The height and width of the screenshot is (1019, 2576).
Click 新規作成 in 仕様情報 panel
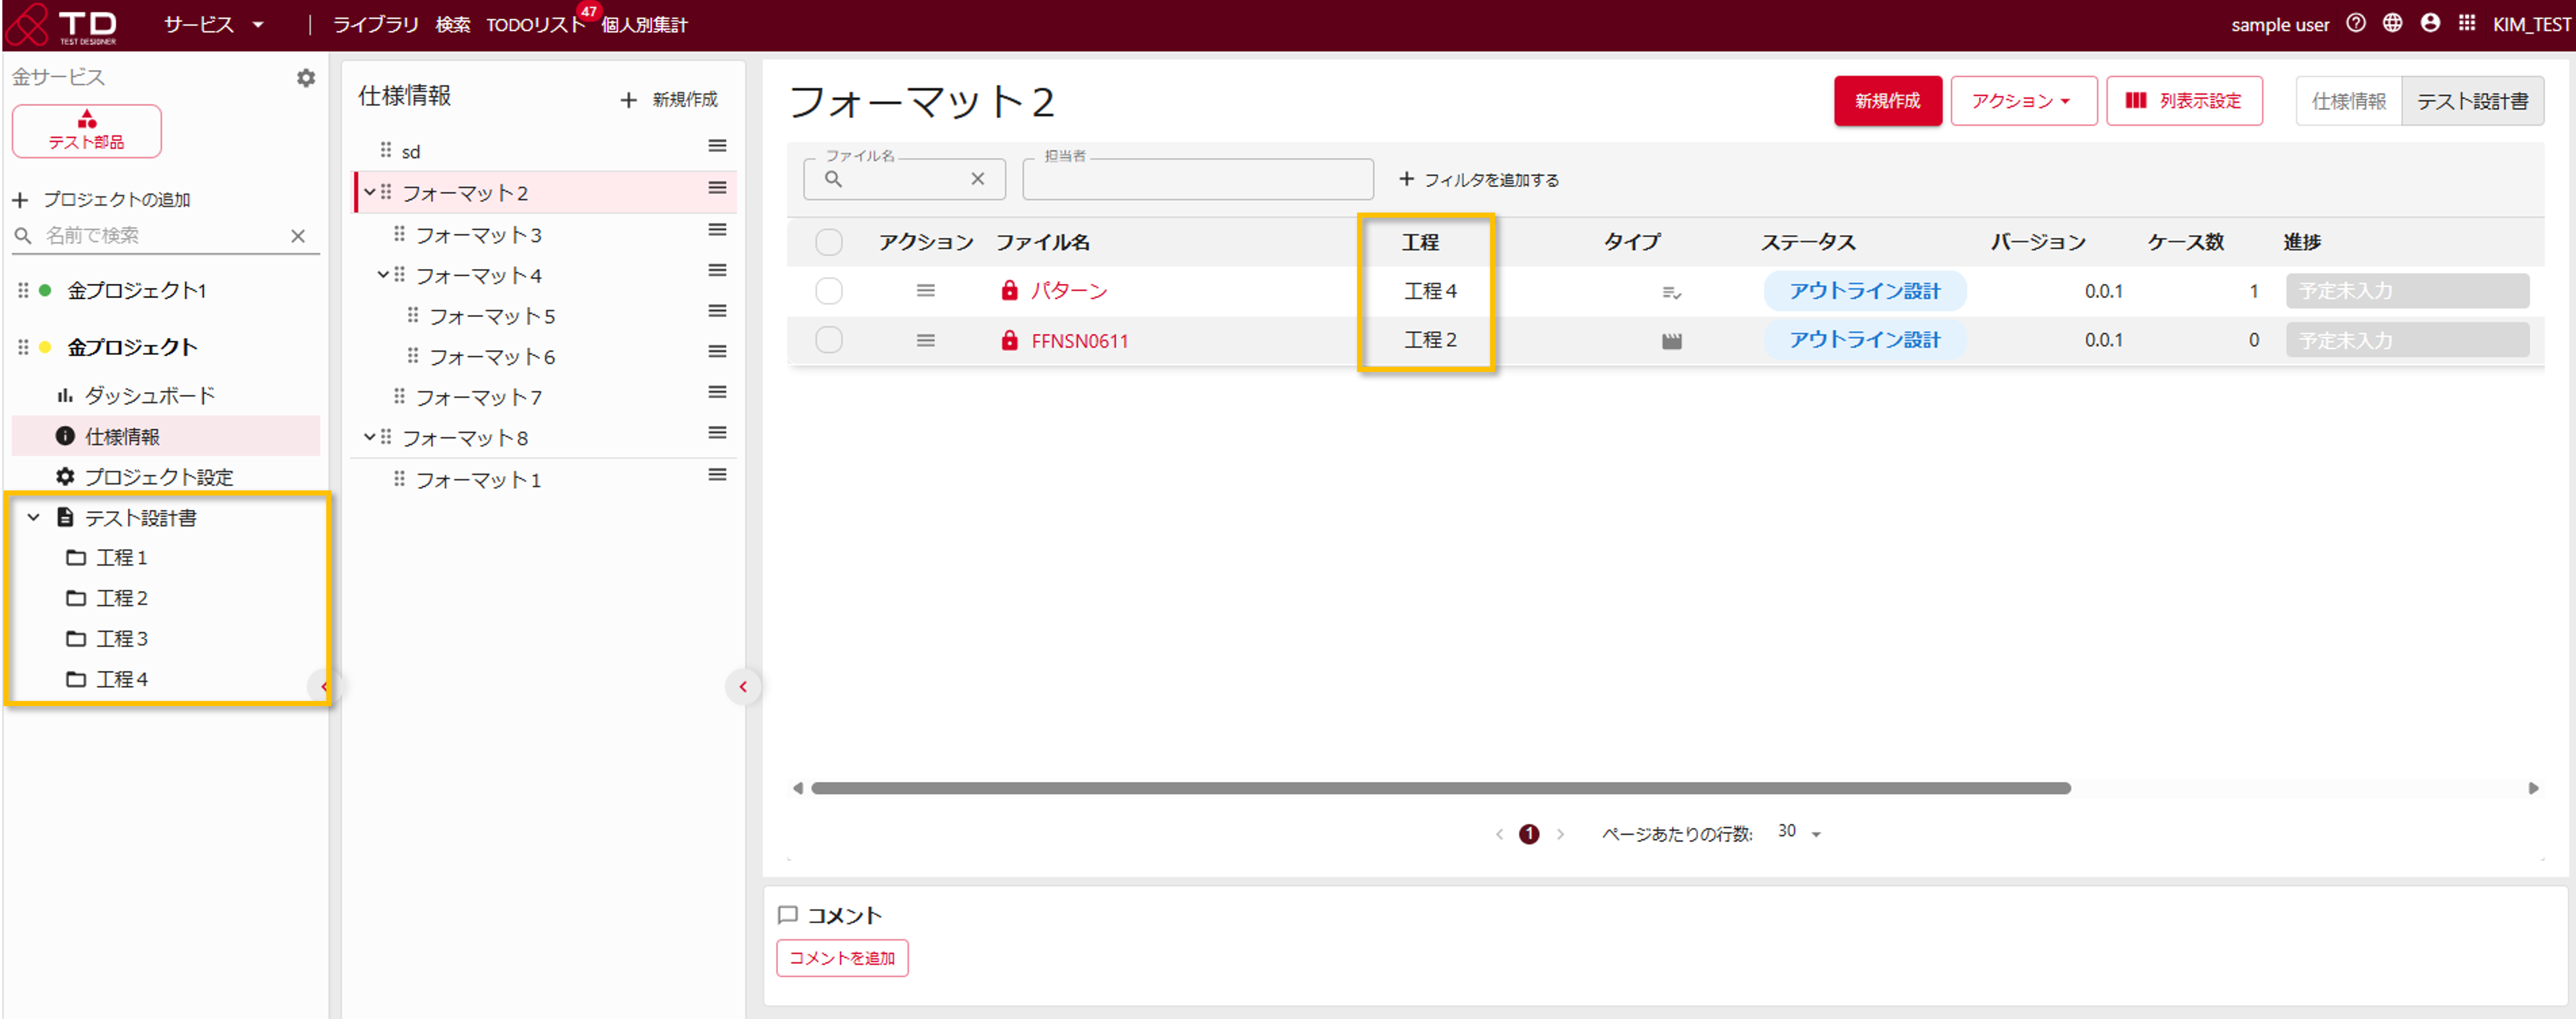click(x=669, y=100)
